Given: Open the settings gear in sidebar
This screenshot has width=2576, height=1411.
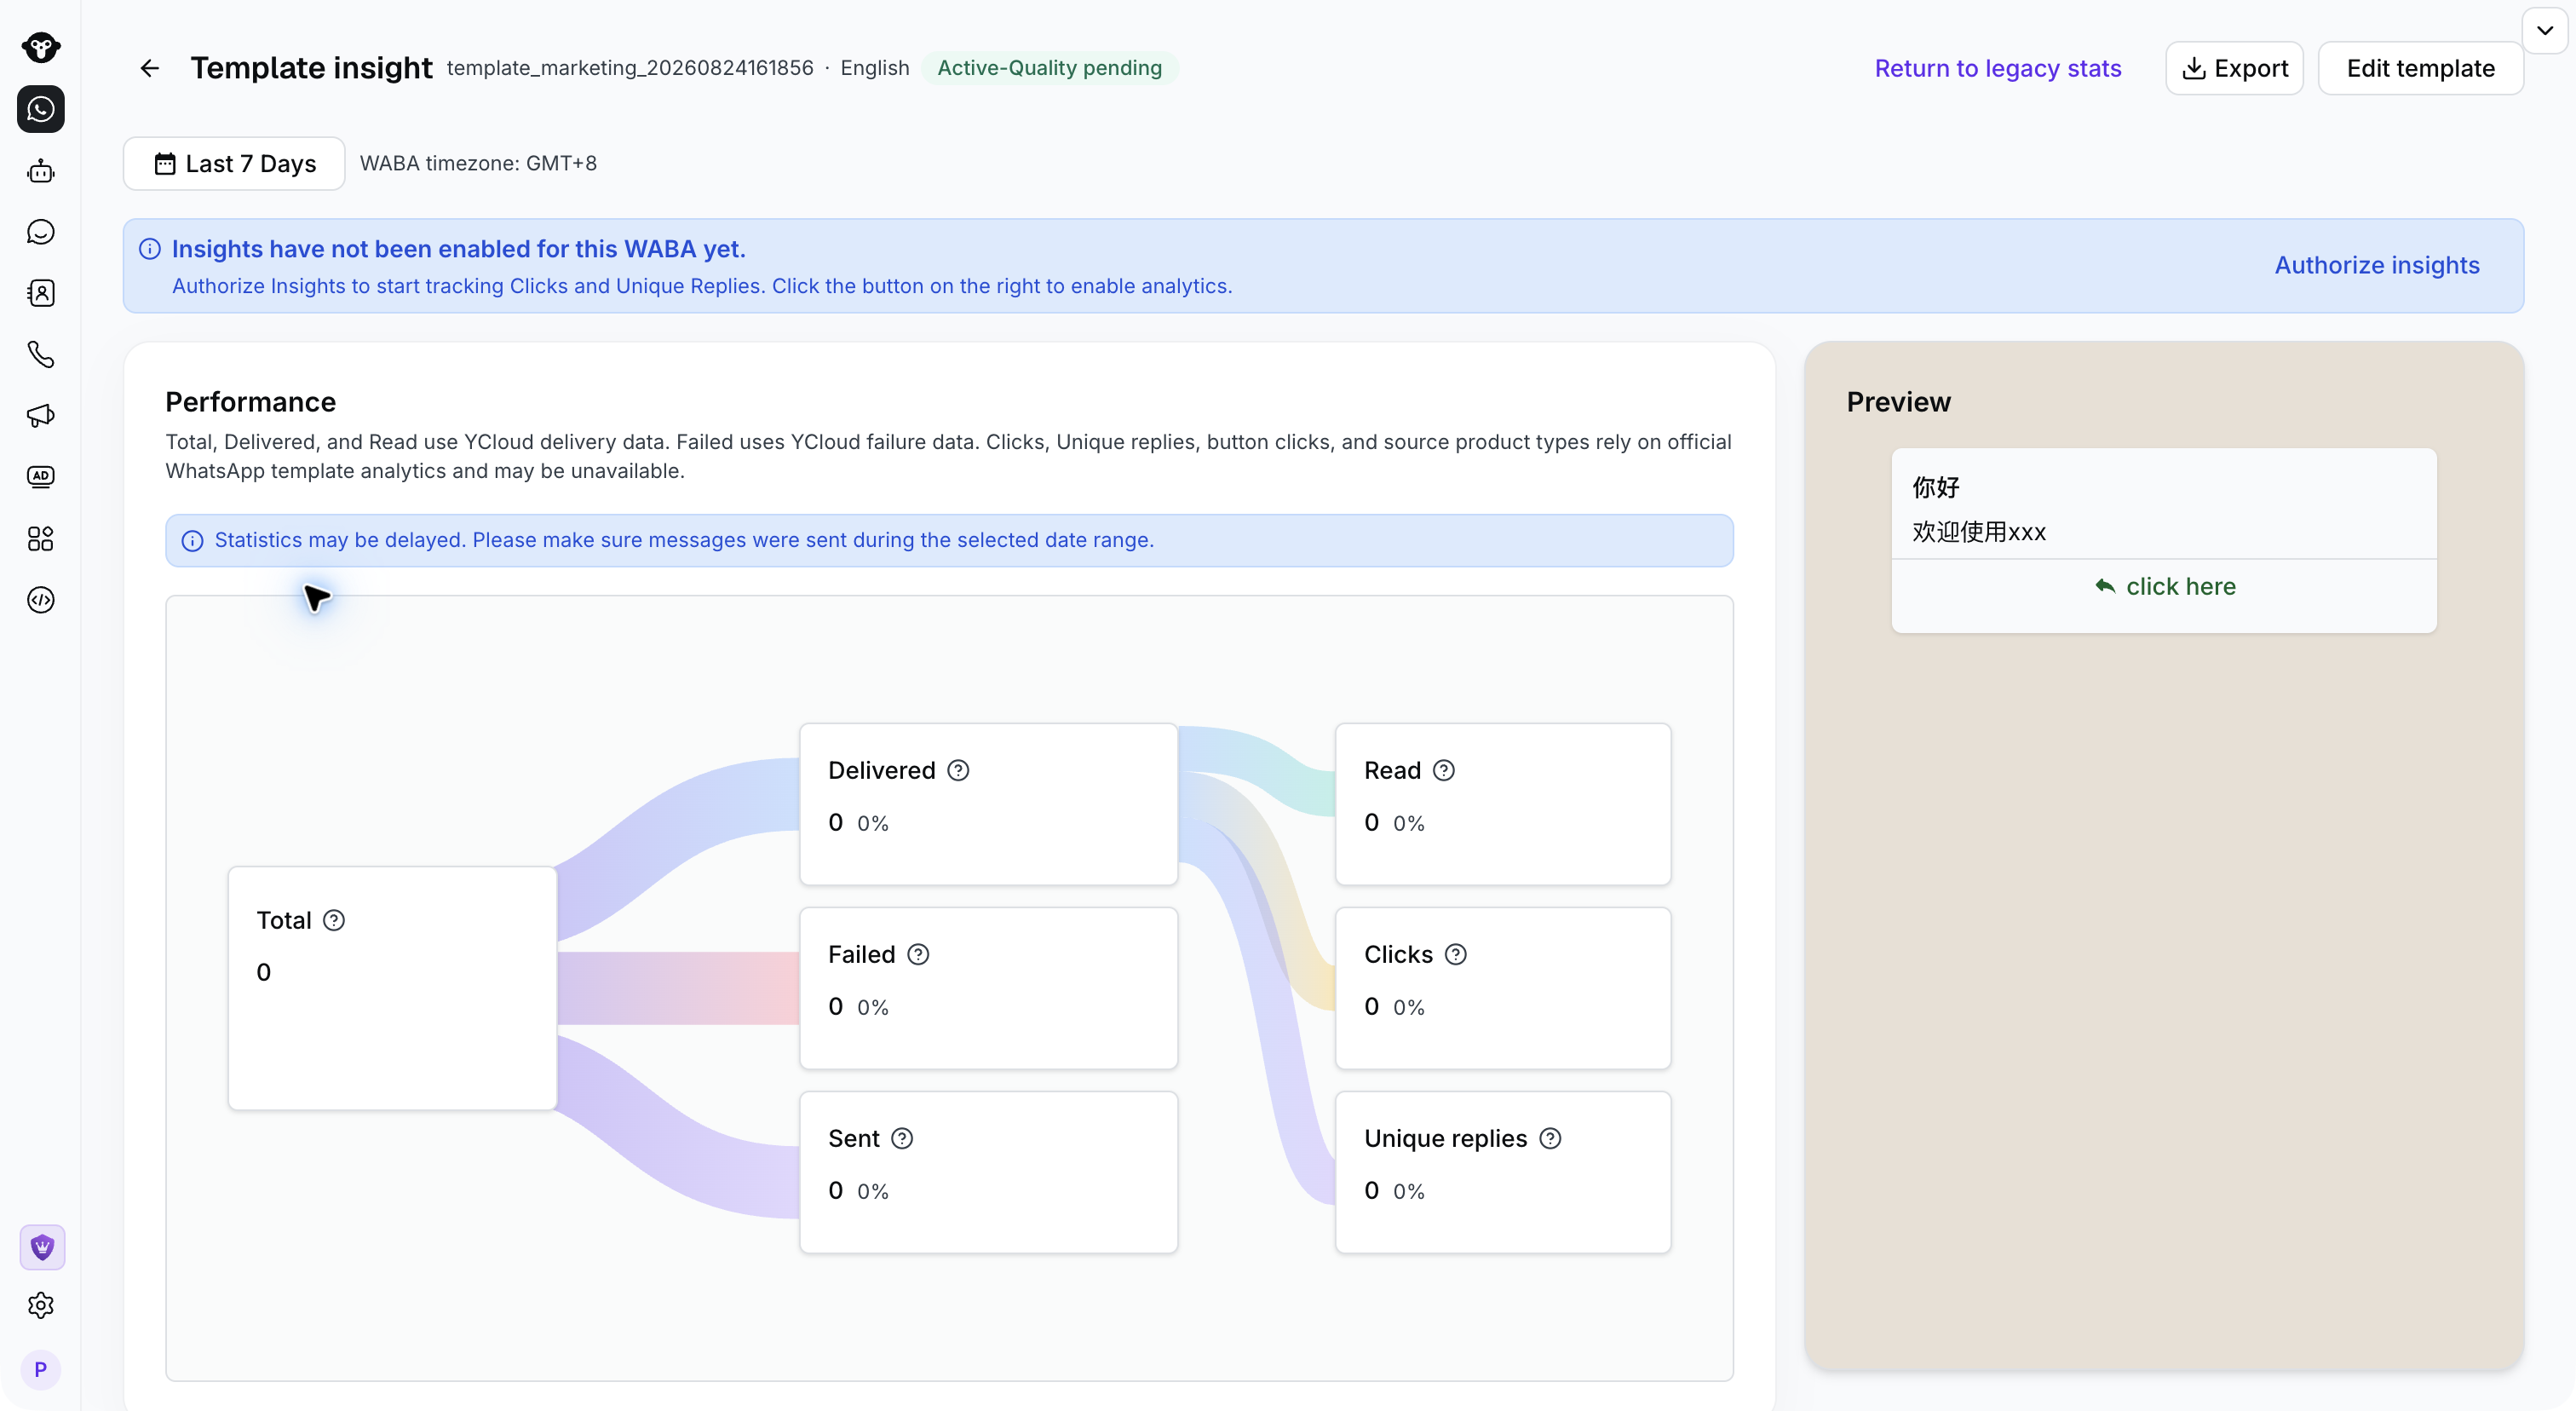Looking at the screenshot, I should [41, 1305].
